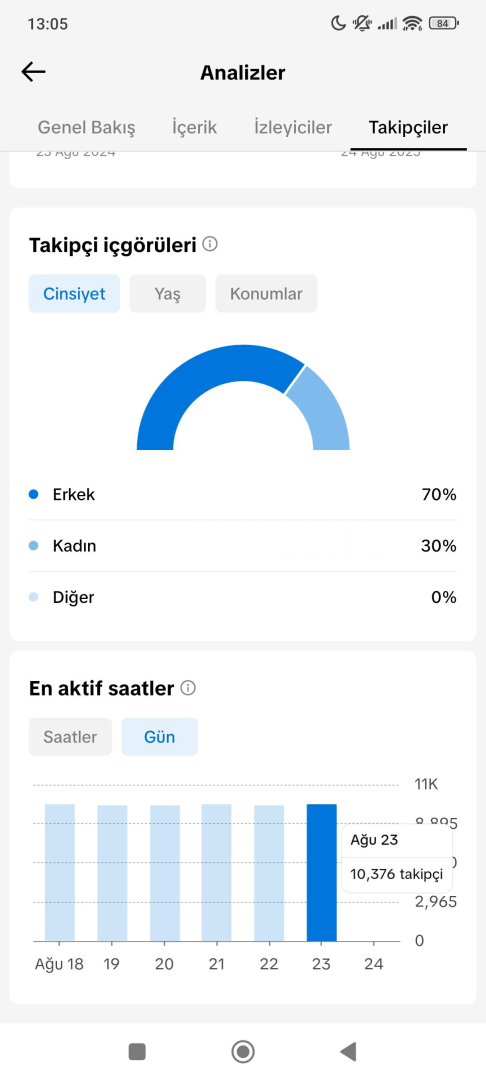Image resolution: width=486 pixels, height=1080 pixels.
Task: Show active times by Saatler
Action: 70,736
